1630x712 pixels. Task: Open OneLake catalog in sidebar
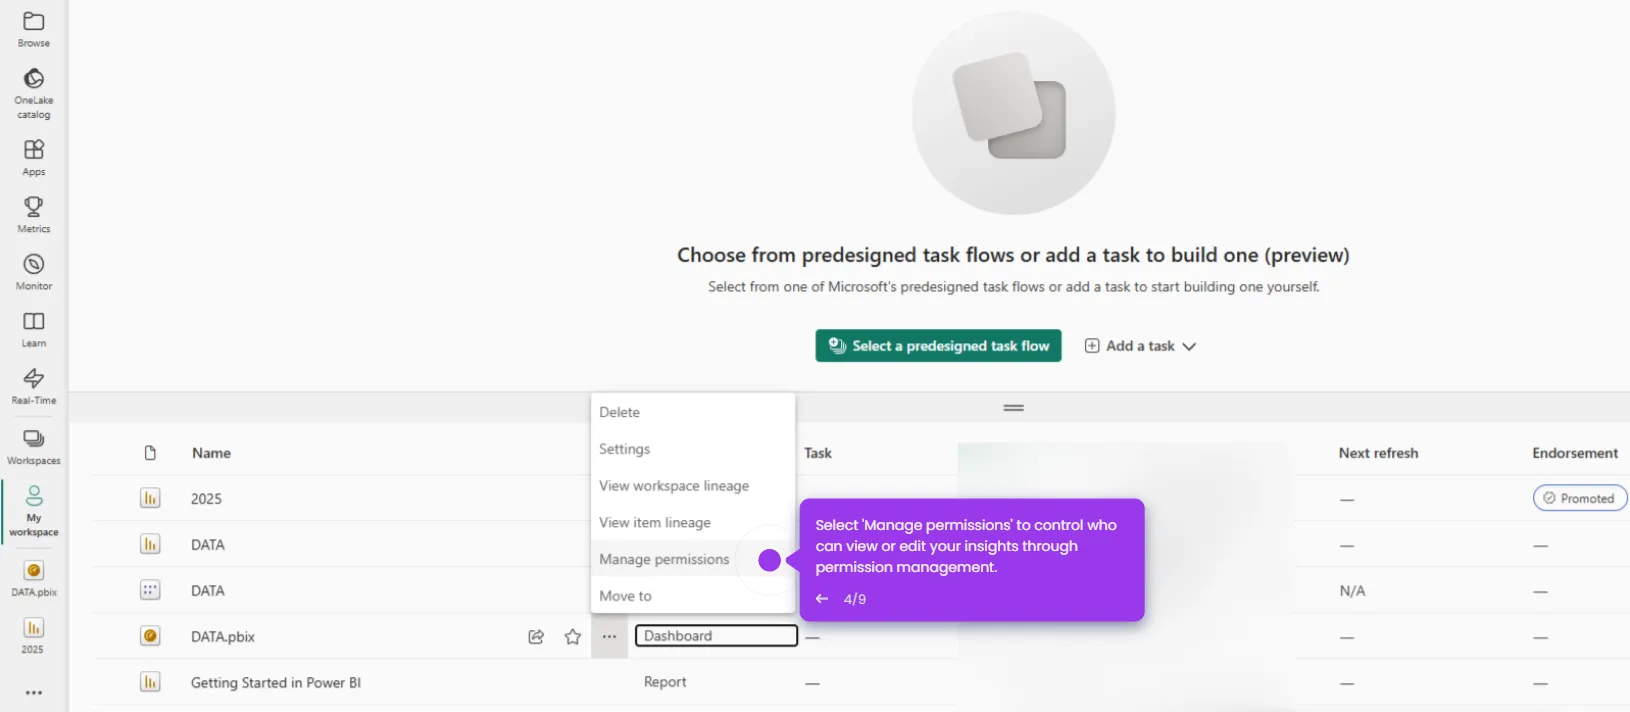34,94
